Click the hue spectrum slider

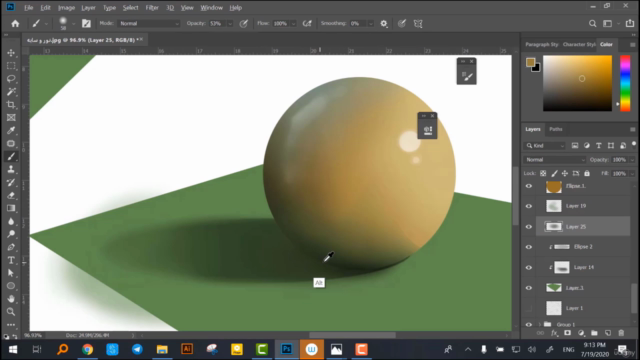[x=625, y=83]
